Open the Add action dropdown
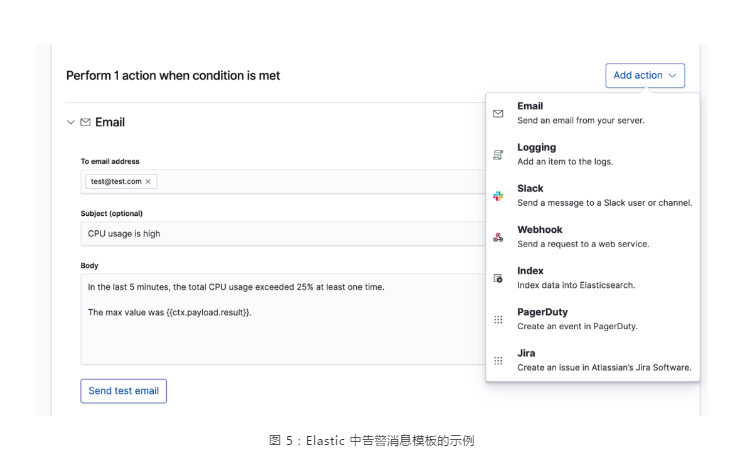Screen dimensions: 729x468 pos(645,75)
